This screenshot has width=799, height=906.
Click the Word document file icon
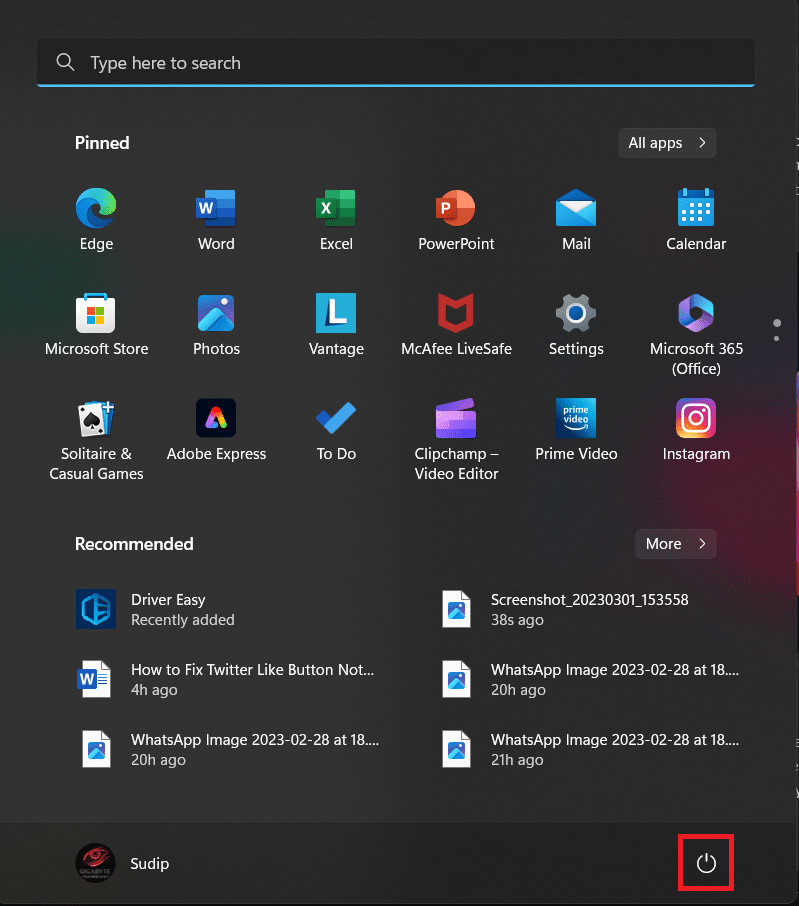coord(94,679)
